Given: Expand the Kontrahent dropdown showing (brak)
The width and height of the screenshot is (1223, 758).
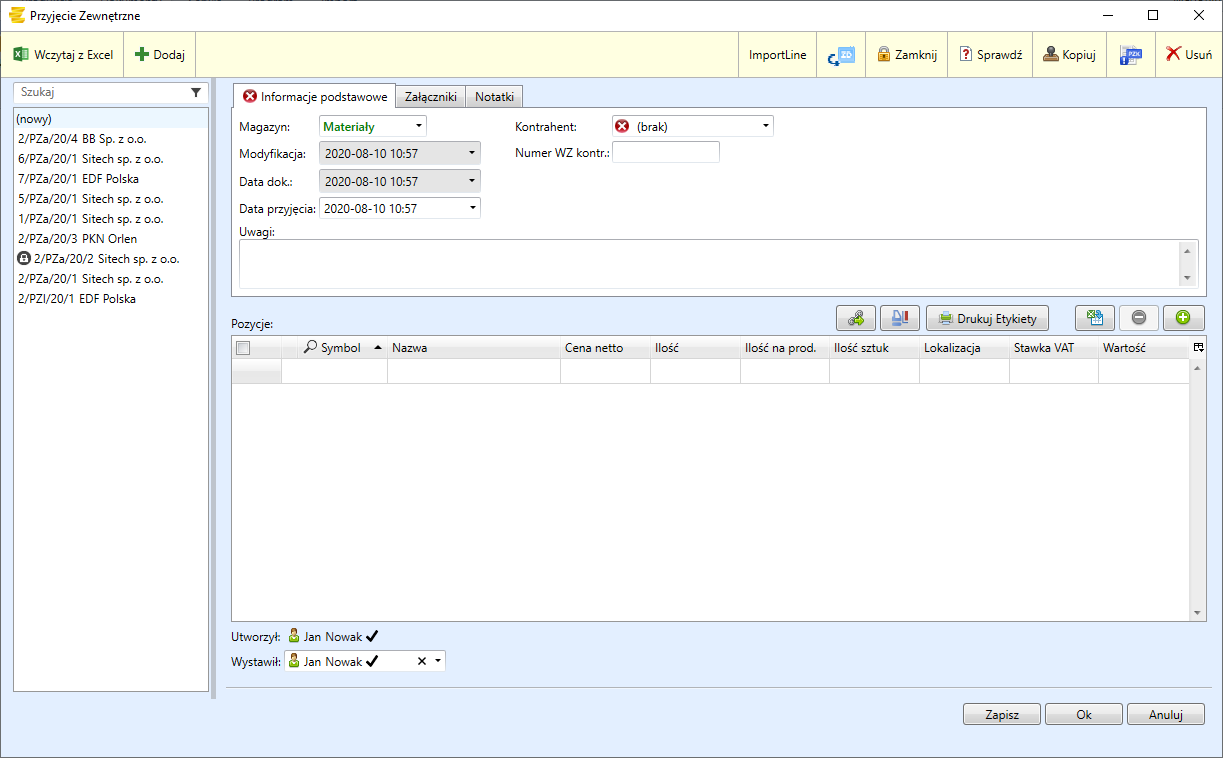Looking at the screenshot, I should click(x=765, y=126).
